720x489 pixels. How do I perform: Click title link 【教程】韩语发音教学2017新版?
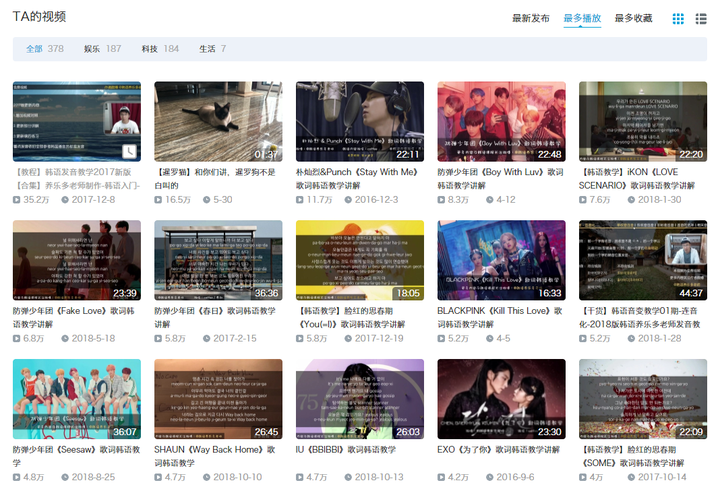coord(77,179)
